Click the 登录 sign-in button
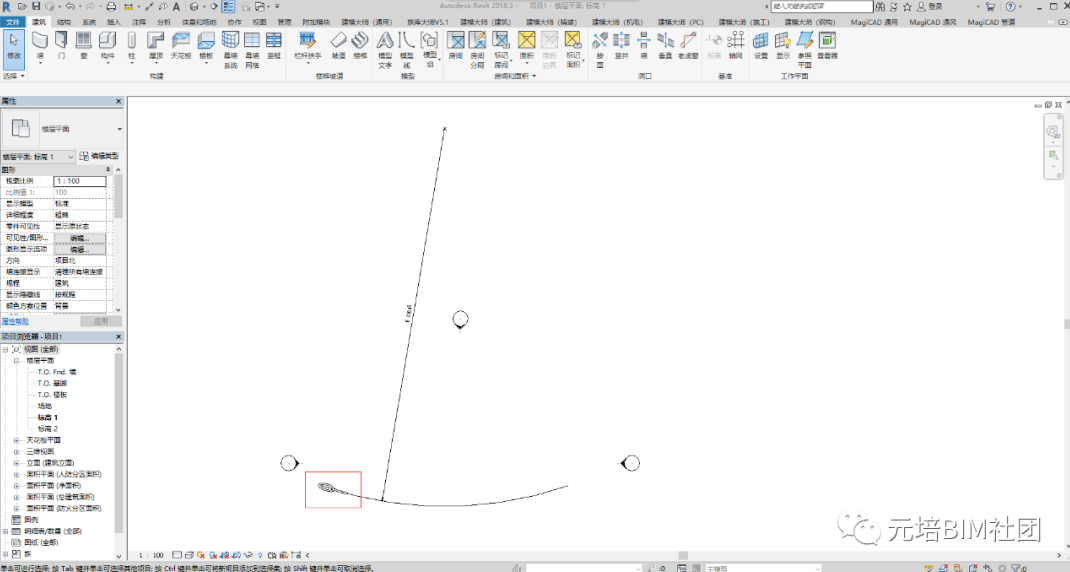This screenshot has height=572, width=1070. (930, 6)
